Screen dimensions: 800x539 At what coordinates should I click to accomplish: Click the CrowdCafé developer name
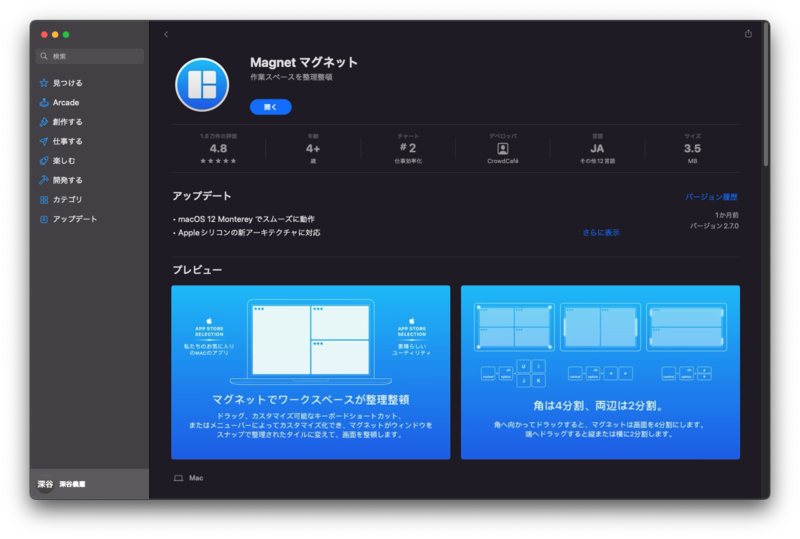[503, 161]
